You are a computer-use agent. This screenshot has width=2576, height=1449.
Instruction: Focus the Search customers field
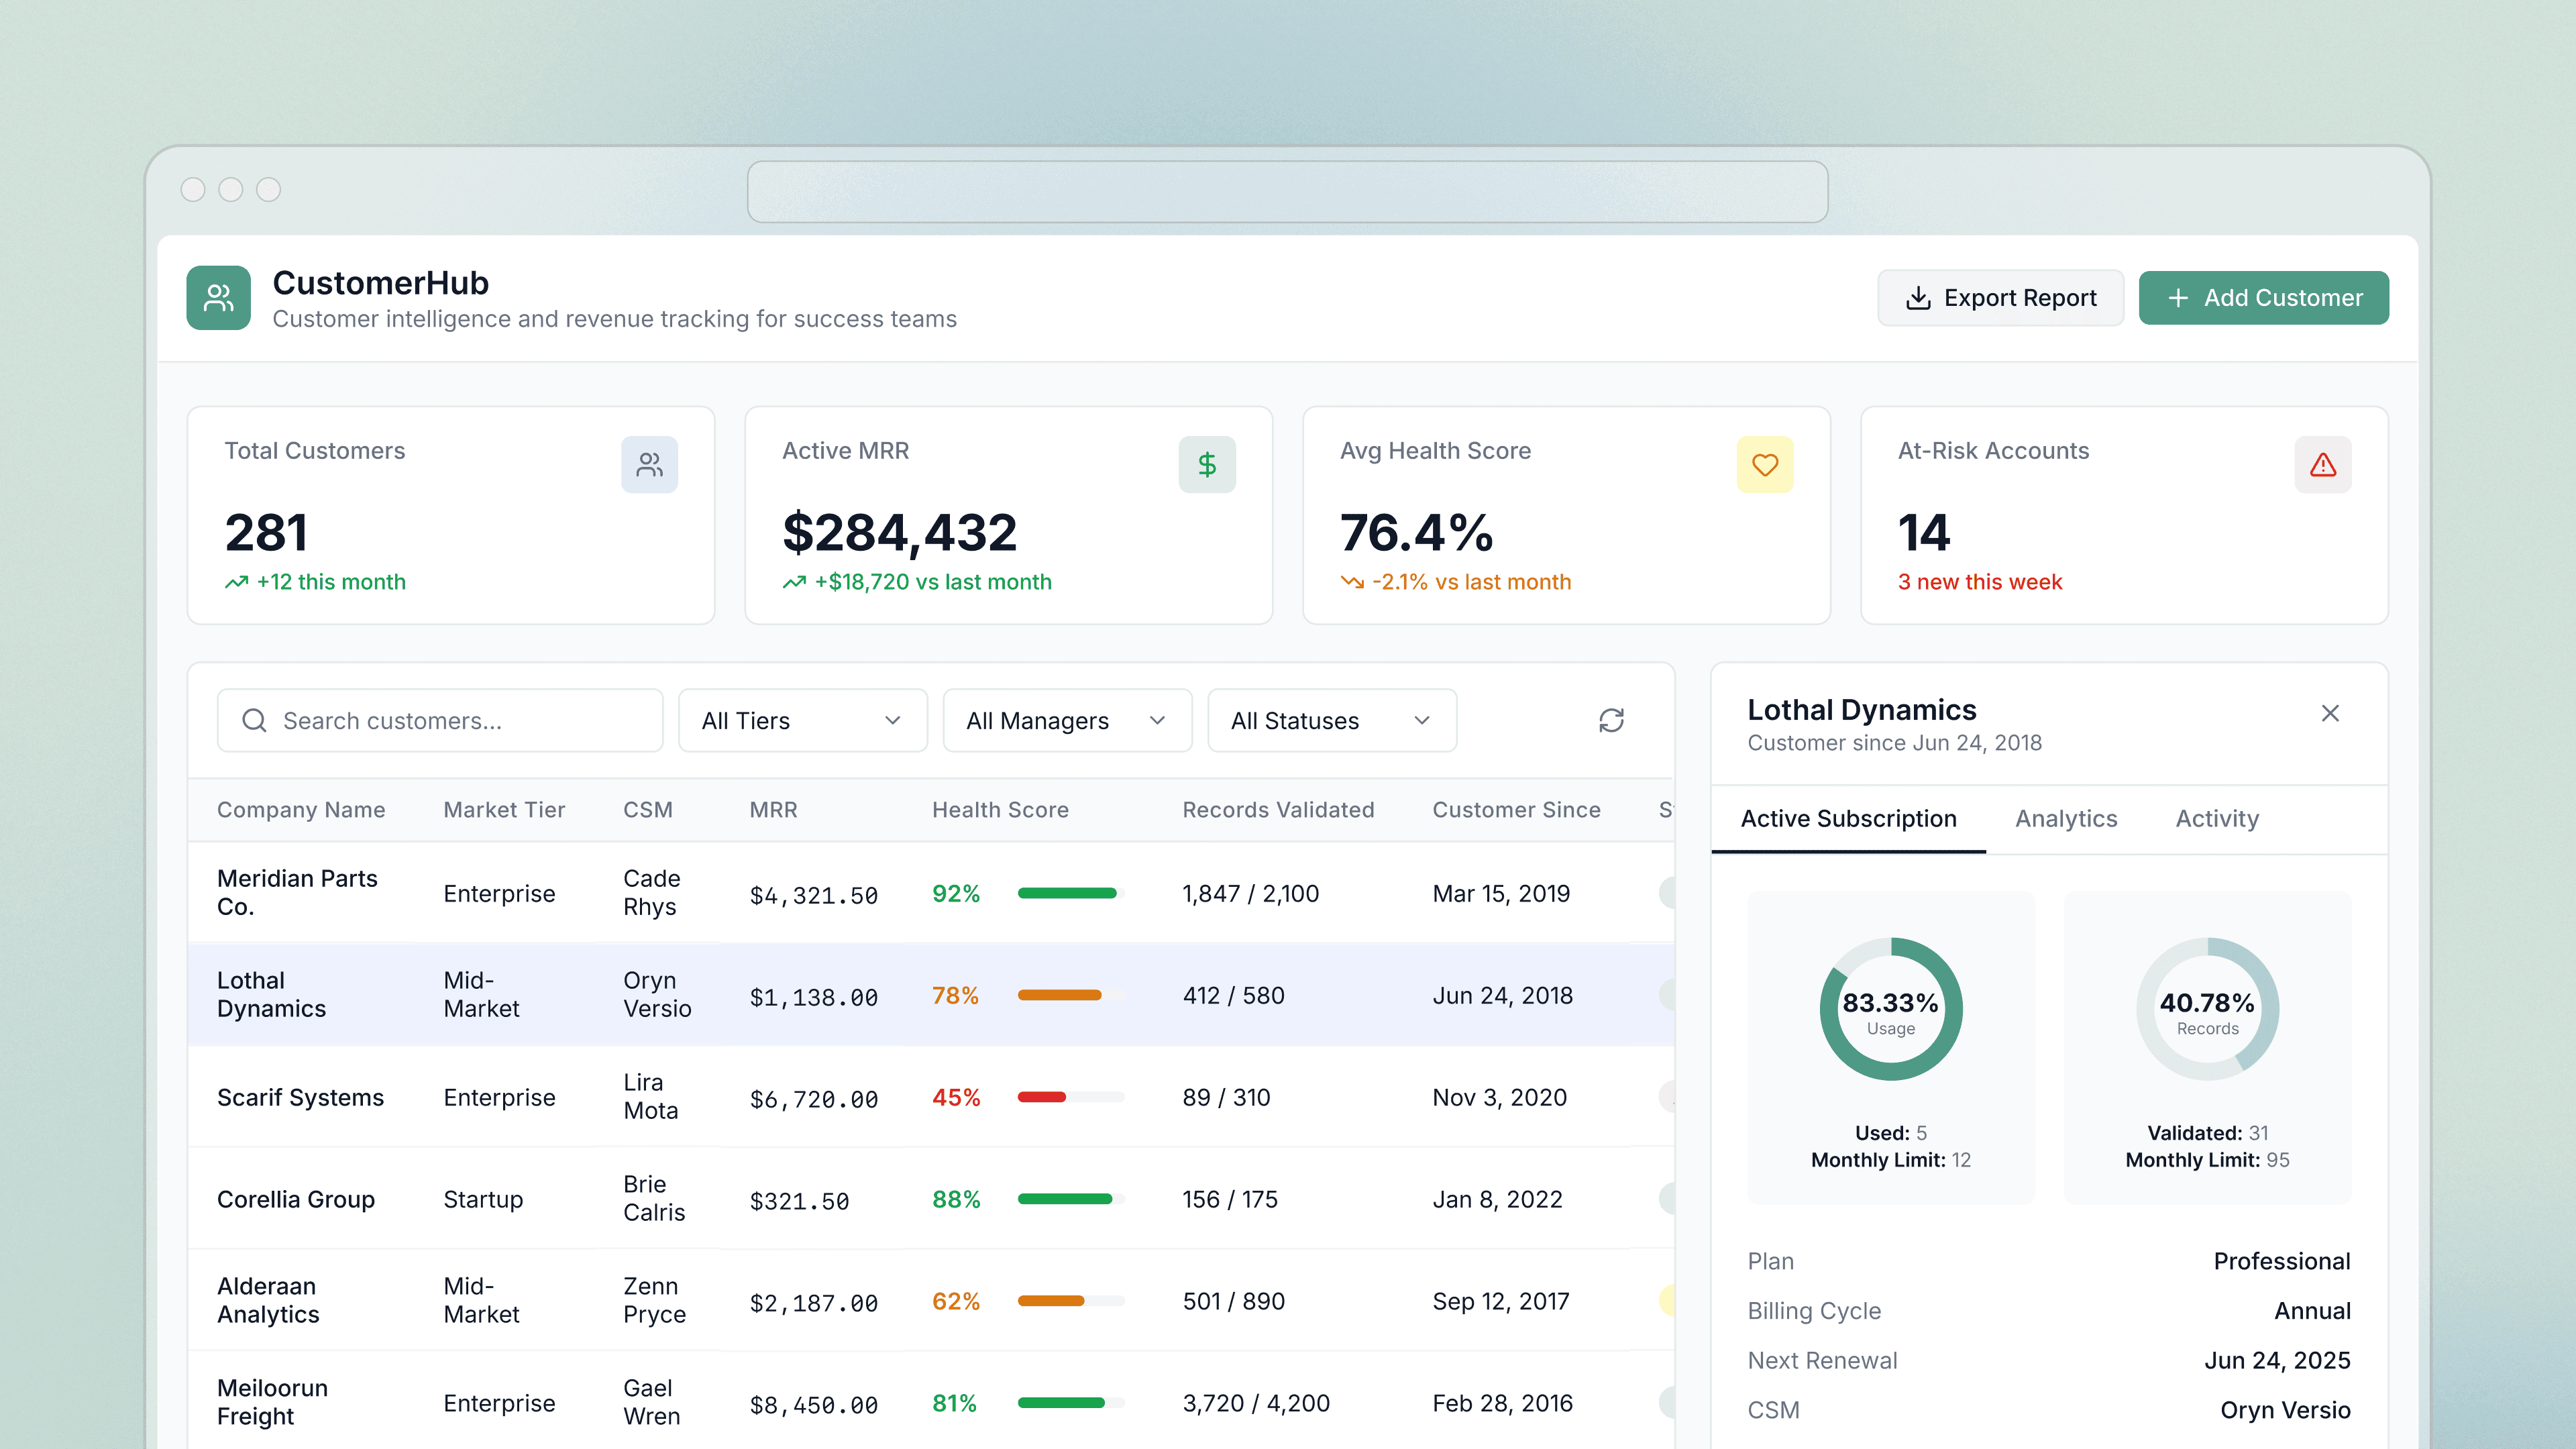point(440,720)
